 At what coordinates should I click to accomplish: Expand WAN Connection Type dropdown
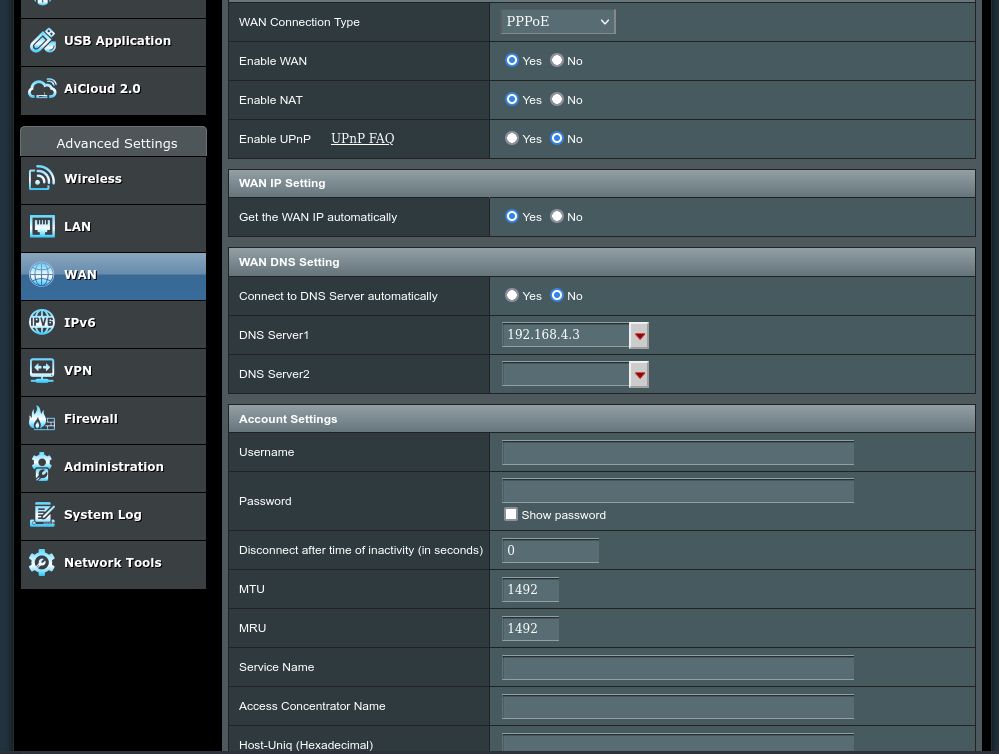pyautogui.click(x=558, y=22)
